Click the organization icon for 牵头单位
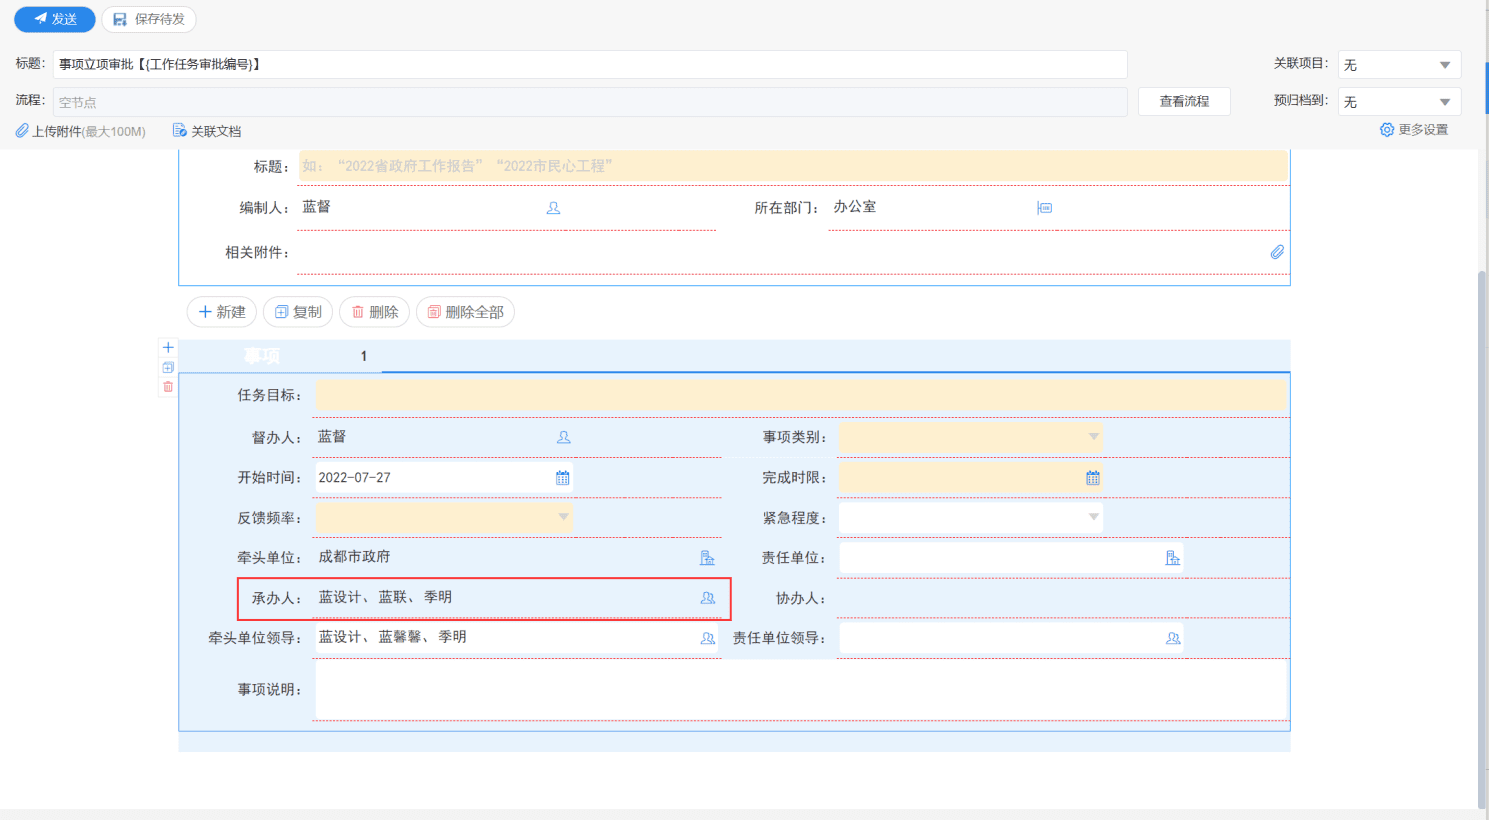 (x=707, y=558)
